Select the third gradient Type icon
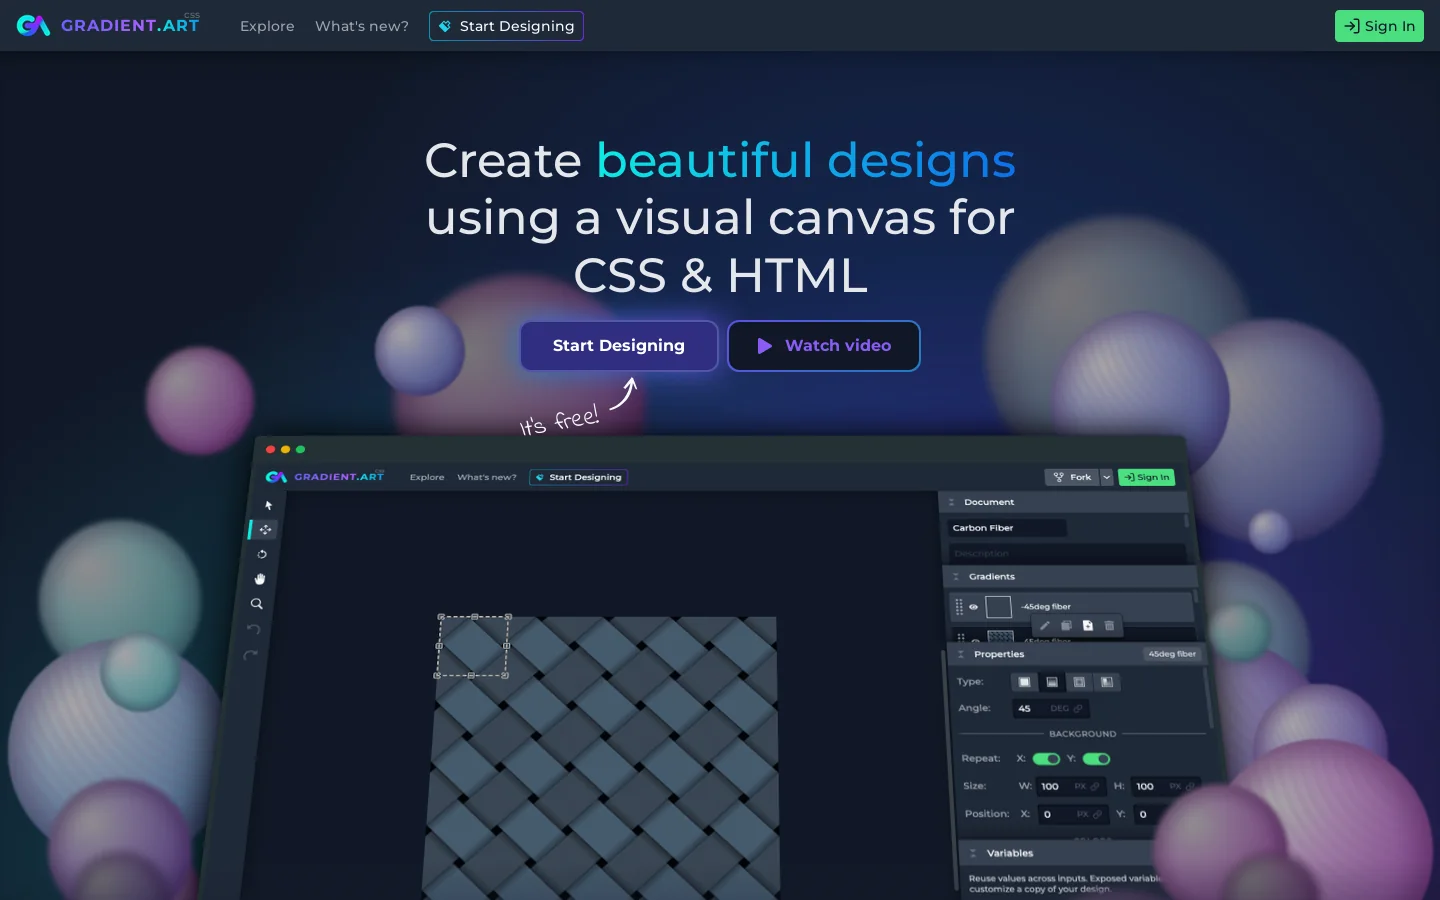Viewport: 1440px width, 900px height. [x=1079, y=682]
